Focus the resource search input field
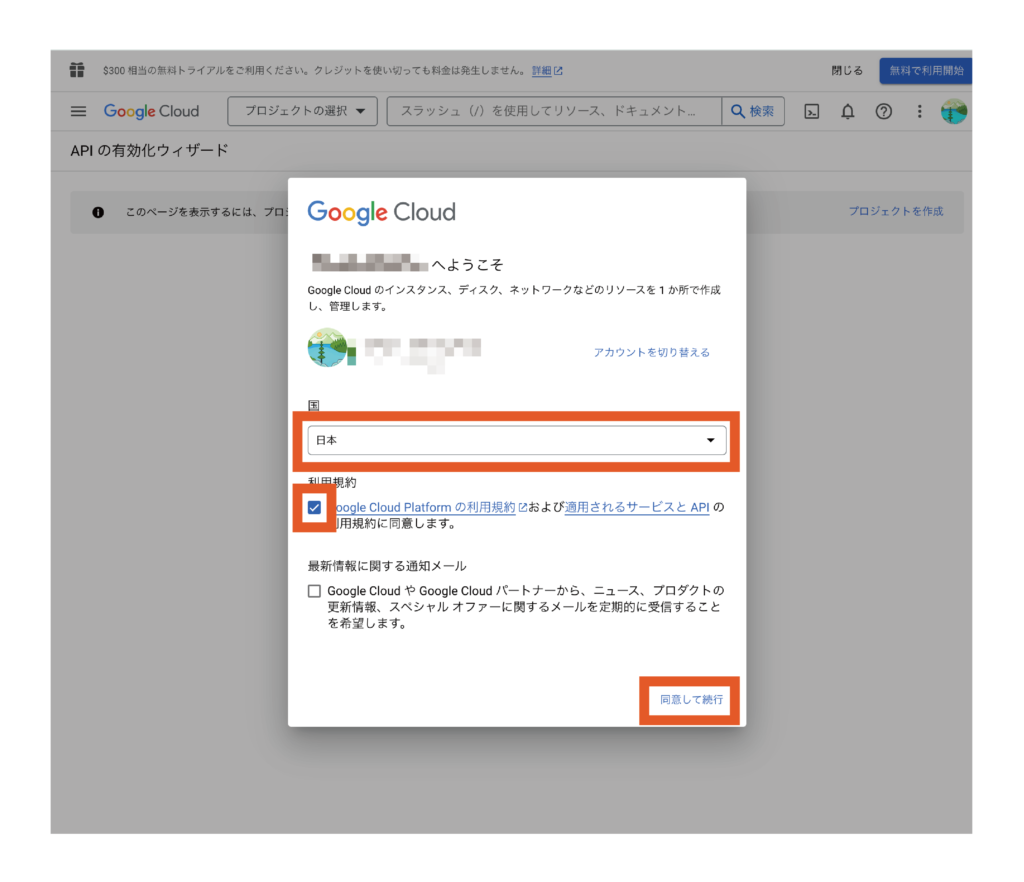1024x882 pixels. pyautogui.click(x=554, y=111)
